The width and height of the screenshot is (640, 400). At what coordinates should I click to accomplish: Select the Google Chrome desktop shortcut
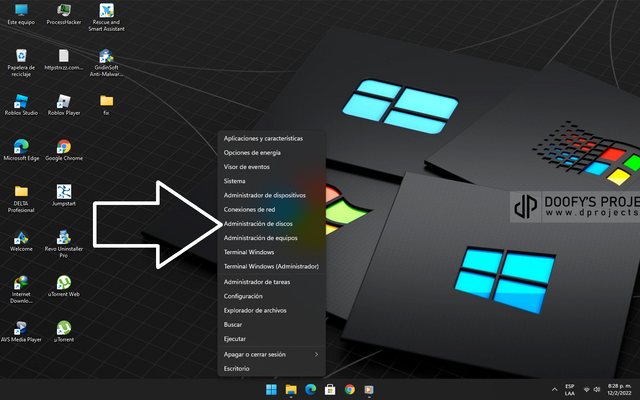click(64, 150)
